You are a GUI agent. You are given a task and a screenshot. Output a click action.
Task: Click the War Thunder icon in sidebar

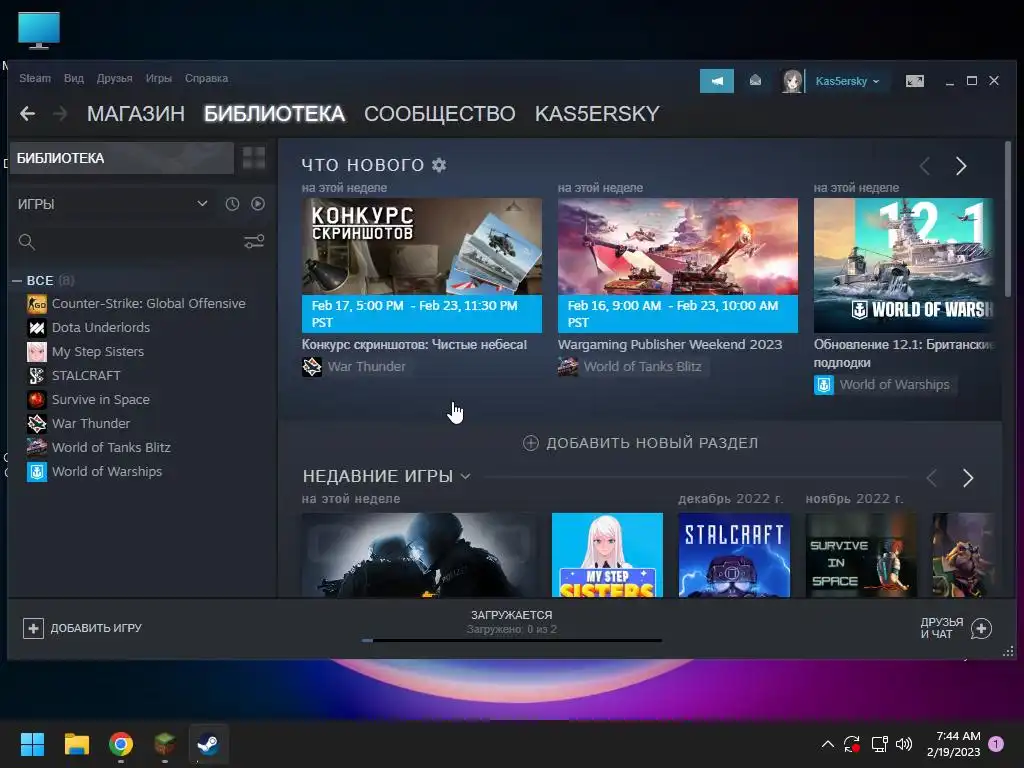pos(37,423)
